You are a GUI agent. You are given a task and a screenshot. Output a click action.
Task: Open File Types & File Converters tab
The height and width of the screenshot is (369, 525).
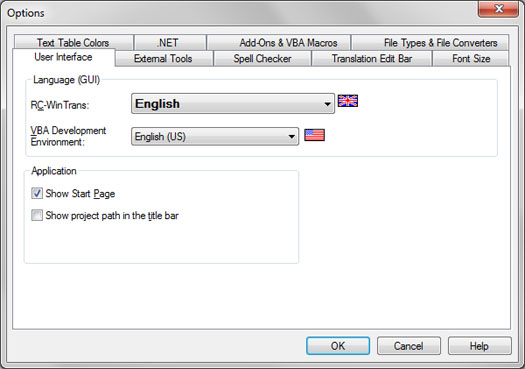(430, 43)
